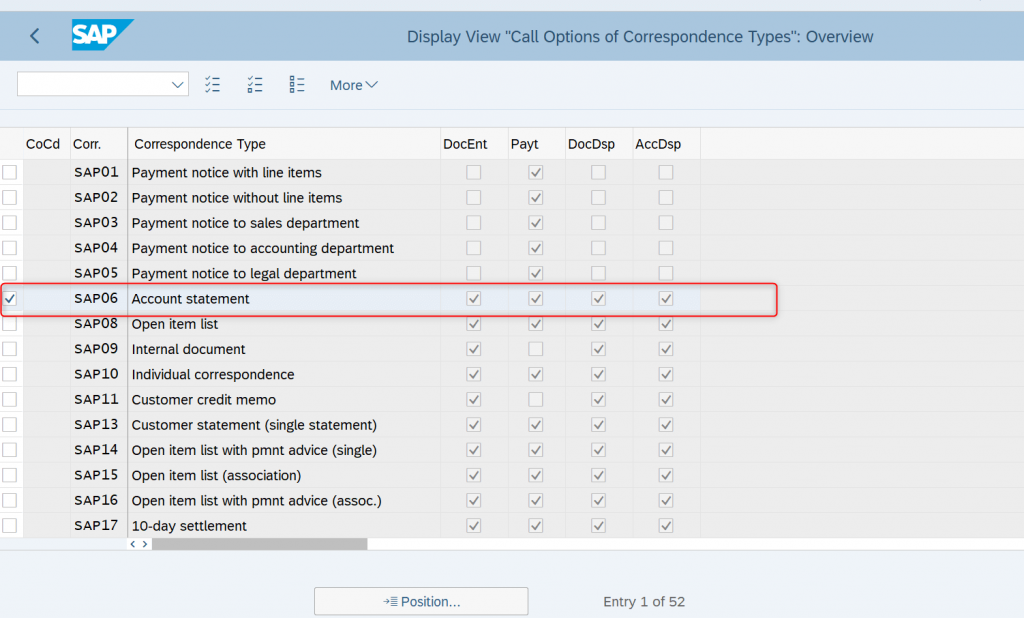This screenshot has width=1024, height=618.
Task: Go back using the left arrow
Action: coord(35,36)
